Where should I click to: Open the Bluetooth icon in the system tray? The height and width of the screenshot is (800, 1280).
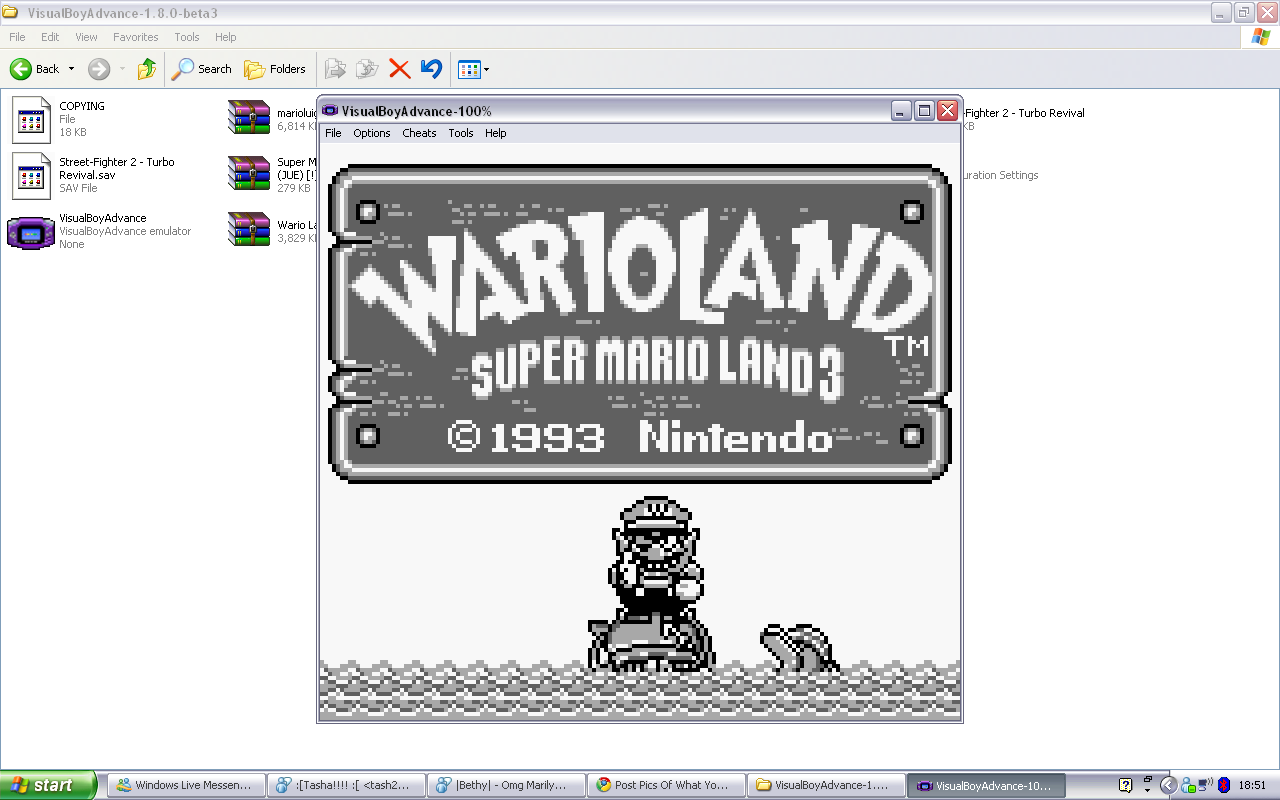[1224, 786]
